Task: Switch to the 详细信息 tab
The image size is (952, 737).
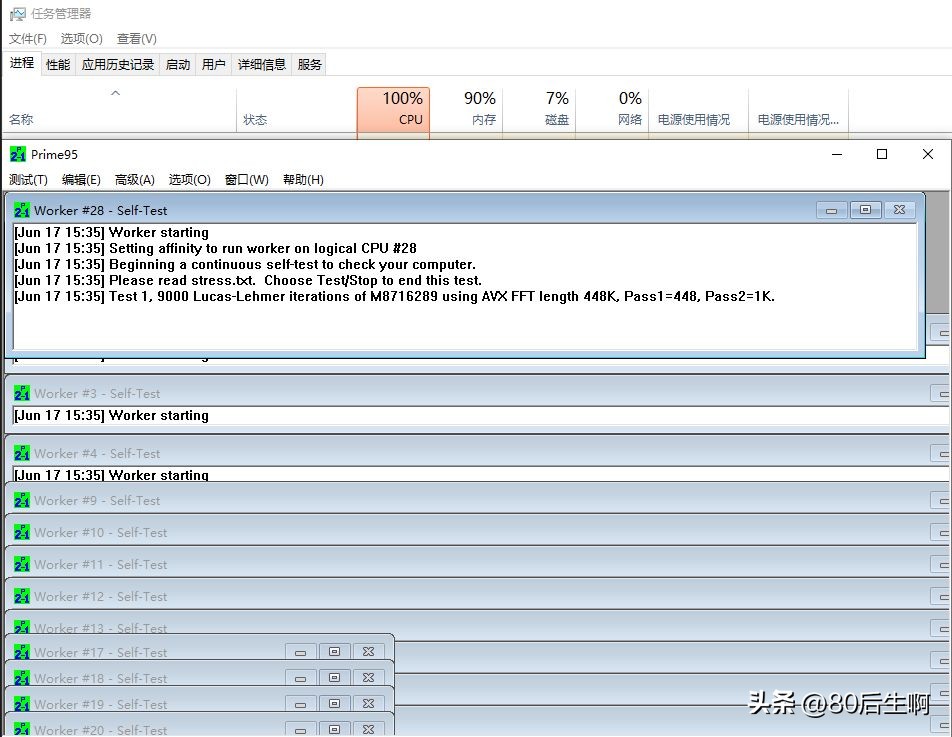Action: coord(262,64)
